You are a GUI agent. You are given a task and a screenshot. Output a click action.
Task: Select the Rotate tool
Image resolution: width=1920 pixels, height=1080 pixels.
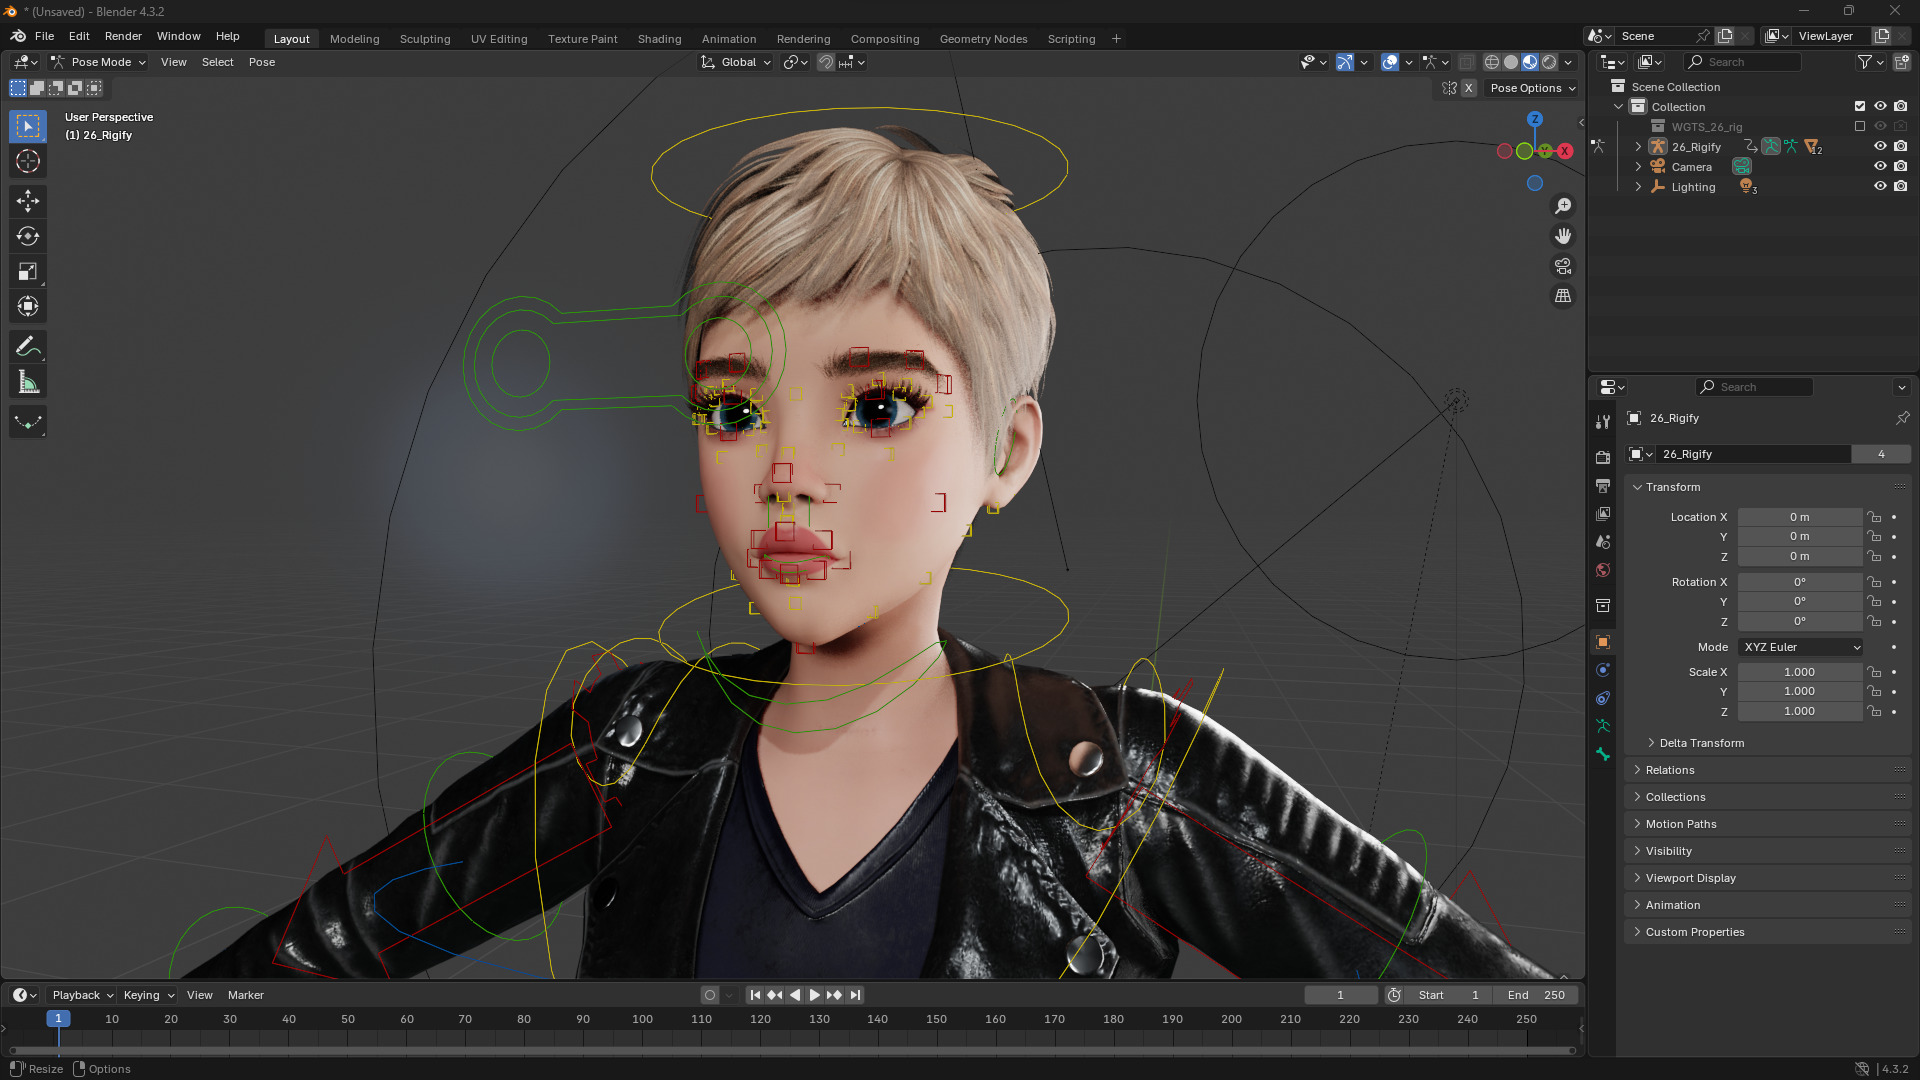click(28, 236)
